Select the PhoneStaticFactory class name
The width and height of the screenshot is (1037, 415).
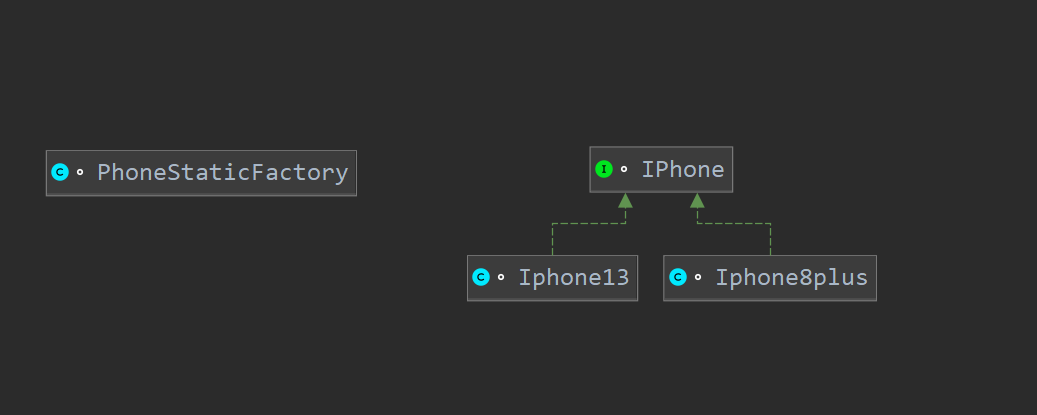[222, 172]
